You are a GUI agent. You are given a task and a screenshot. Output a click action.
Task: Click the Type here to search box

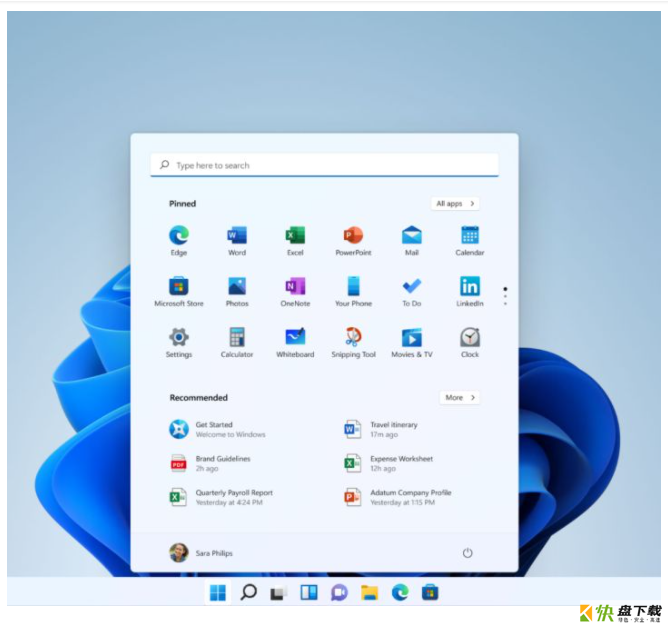click(x=325, y=165)
